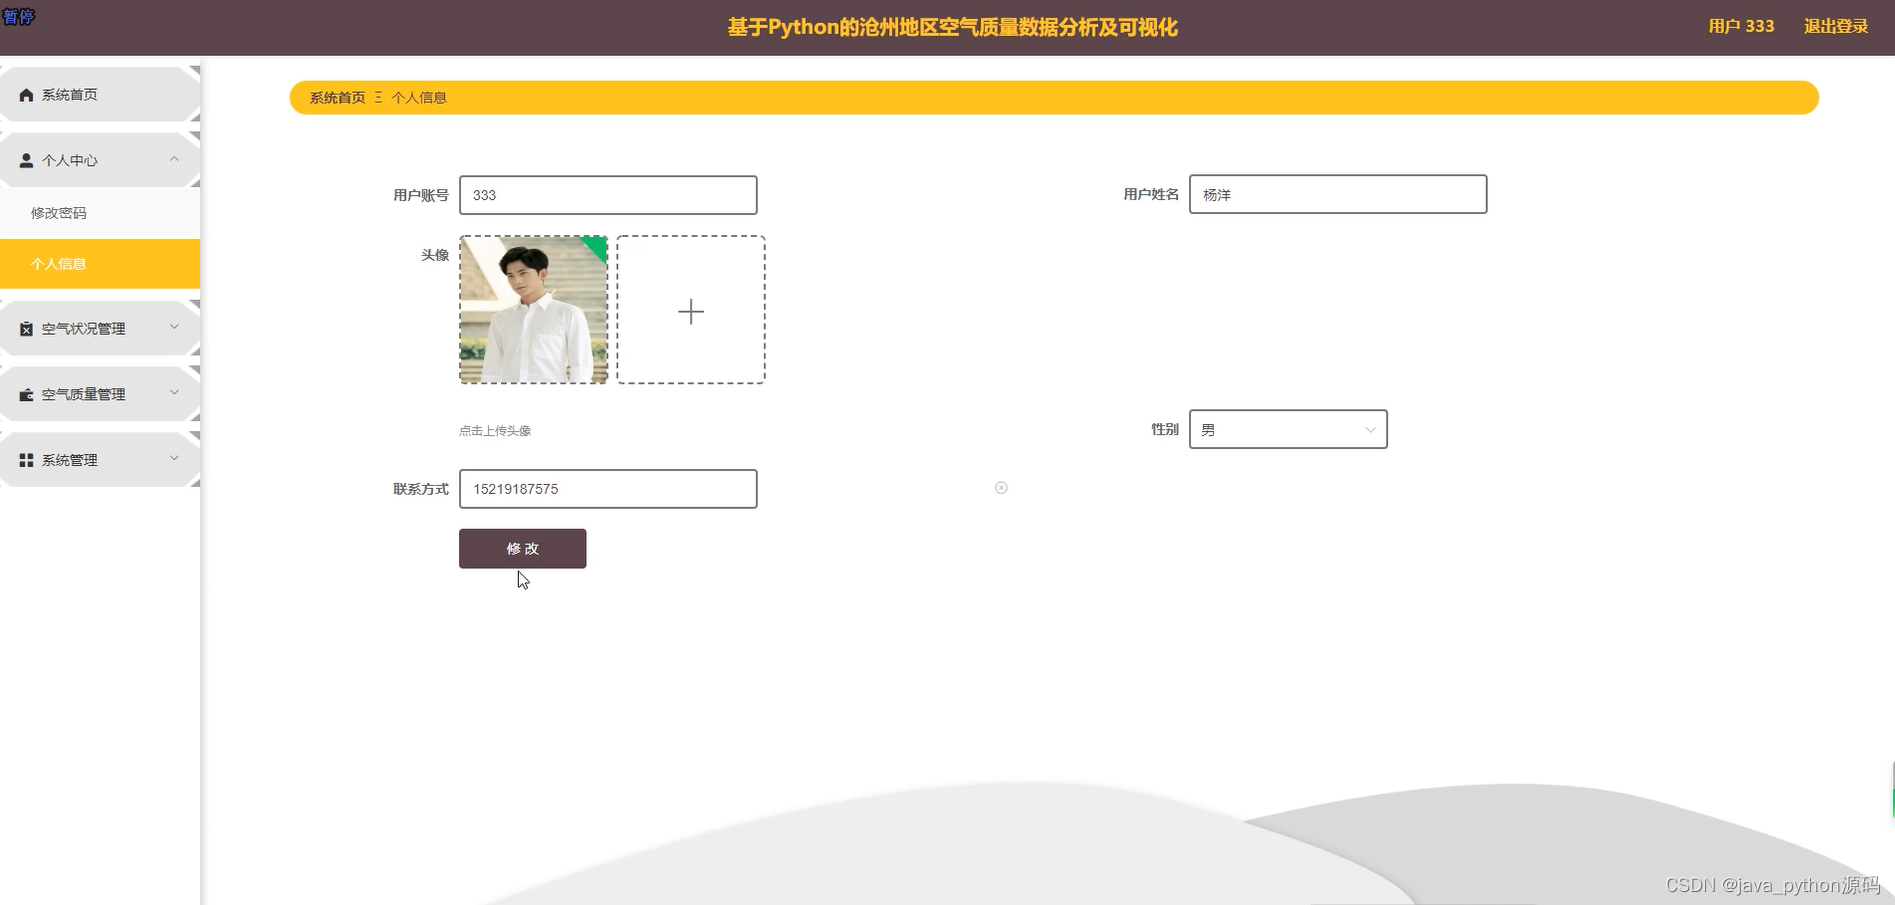Click the 系统首页 breadcrumb link
This screenshot has width=1895, height=905.
(x=337, y=98)
